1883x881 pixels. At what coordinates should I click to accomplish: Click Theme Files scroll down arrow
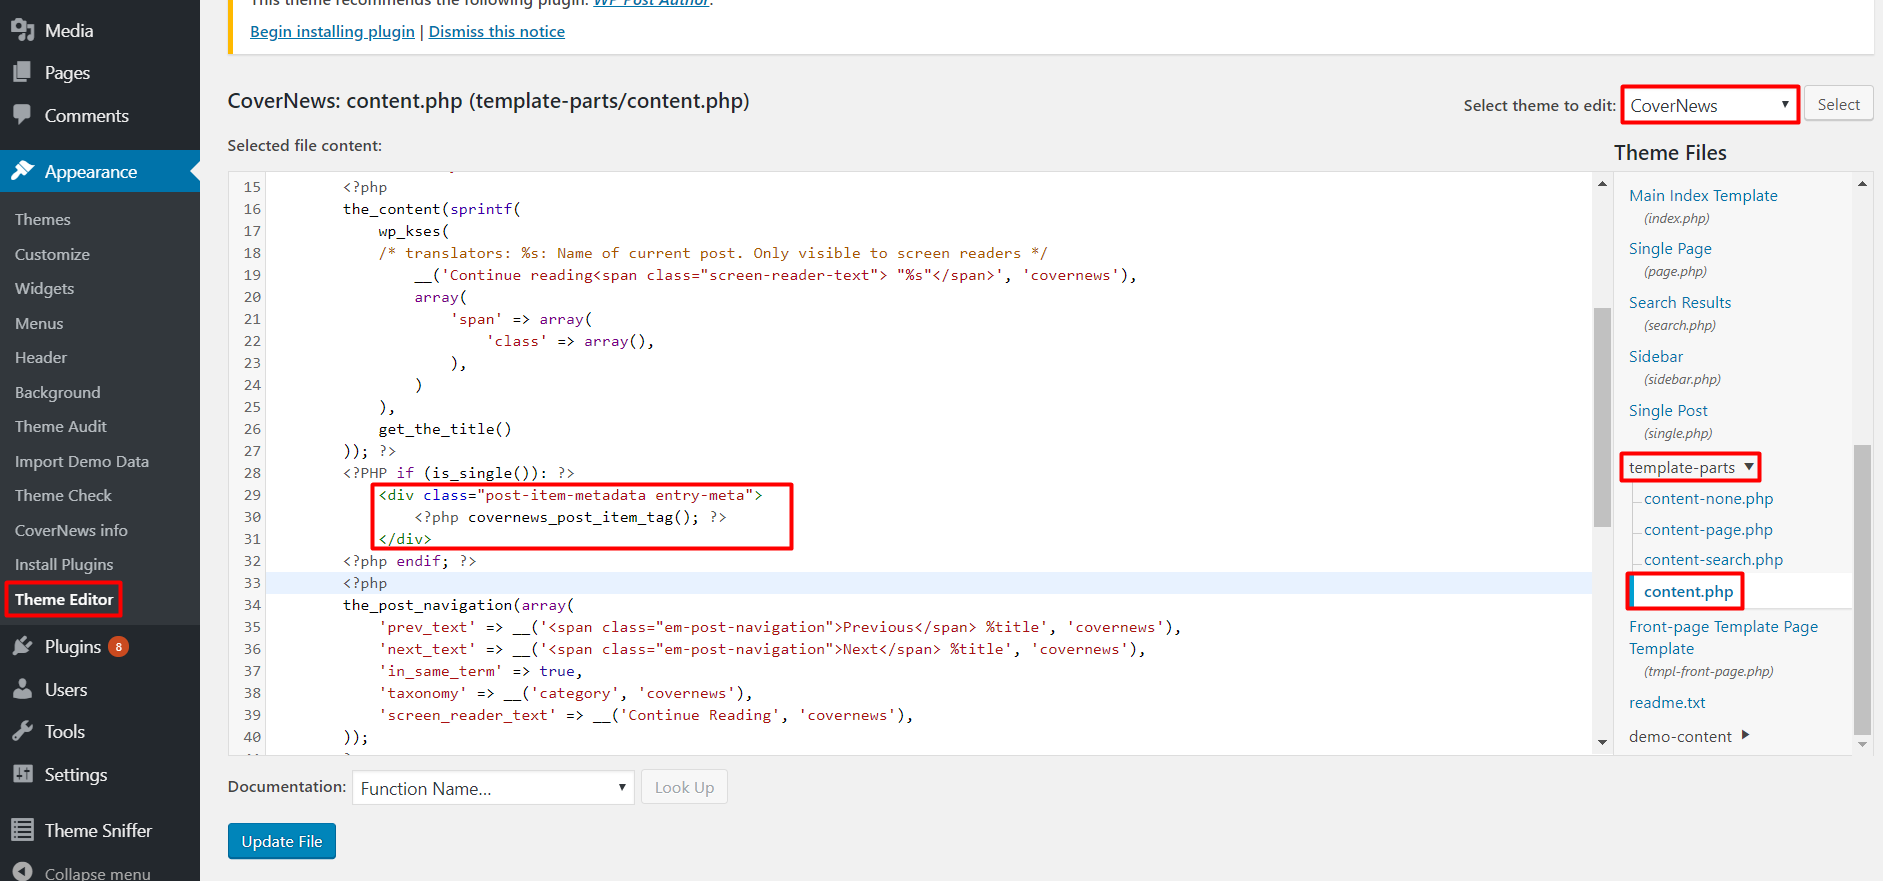[x=1862, y=744]
